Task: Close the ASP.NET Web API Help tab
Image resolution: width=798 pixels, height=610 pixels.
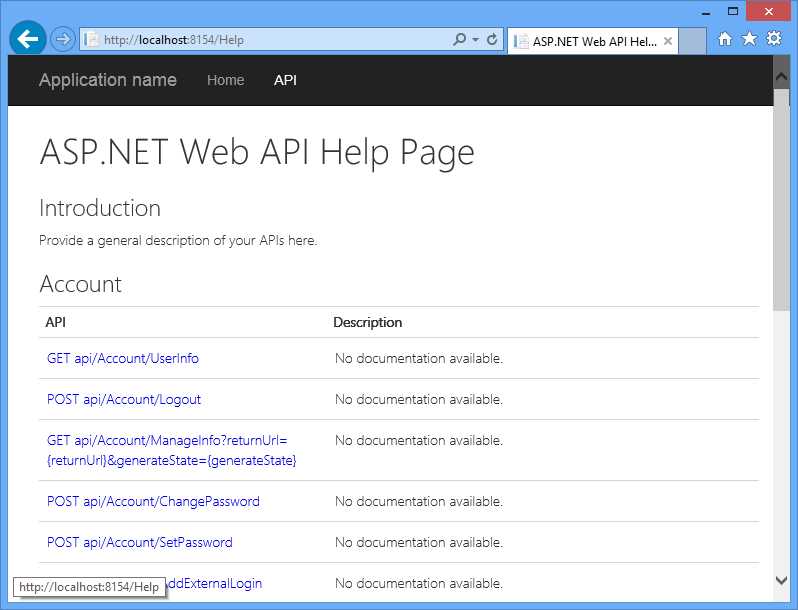Action: [667, 41]
